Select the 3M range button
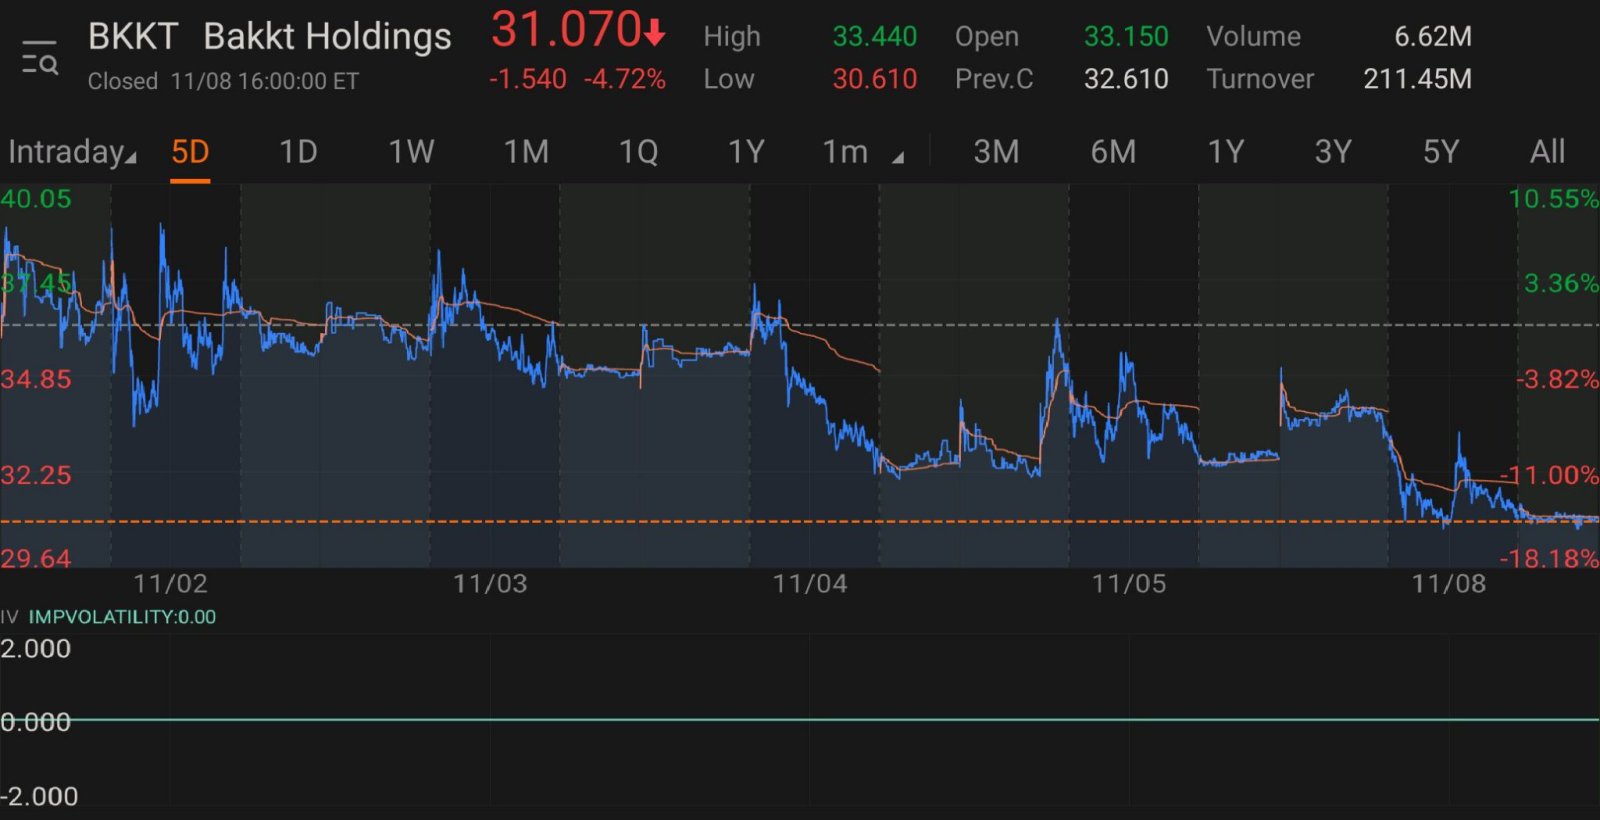This screenshot has width=1600, height=820. (996, 152)
